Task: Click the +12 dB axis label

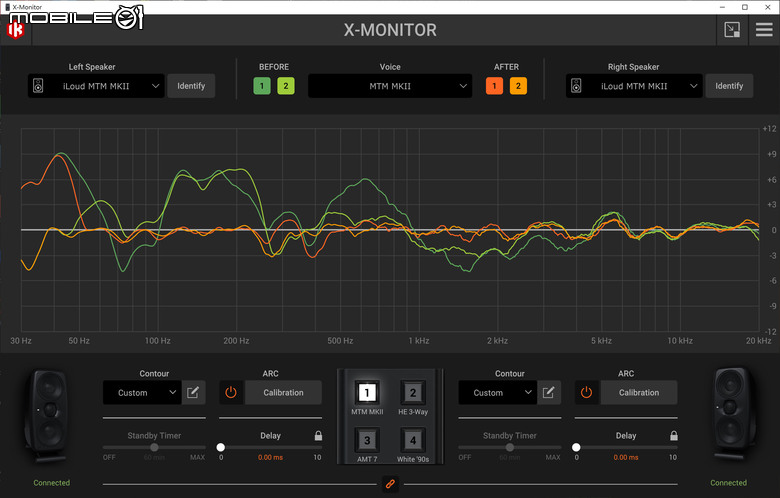Action: (770, 129)
